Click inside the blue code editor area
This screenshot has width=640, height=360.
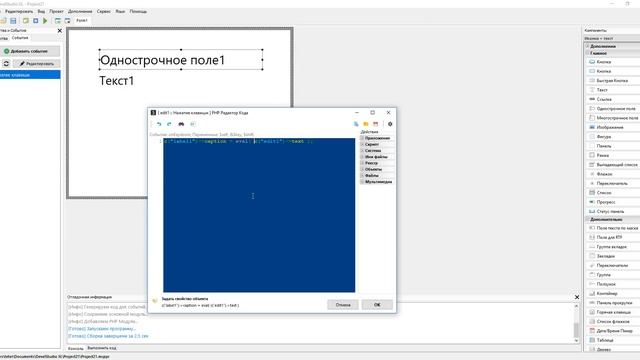259,215
